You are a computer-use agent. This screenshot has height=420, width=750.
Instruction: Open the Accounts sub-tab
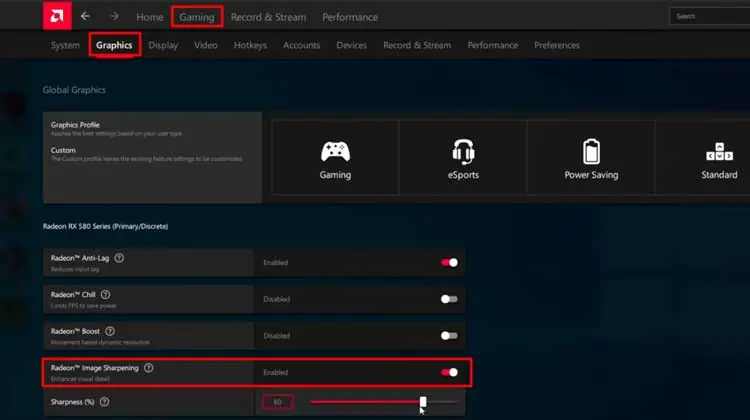click(301, 45)
